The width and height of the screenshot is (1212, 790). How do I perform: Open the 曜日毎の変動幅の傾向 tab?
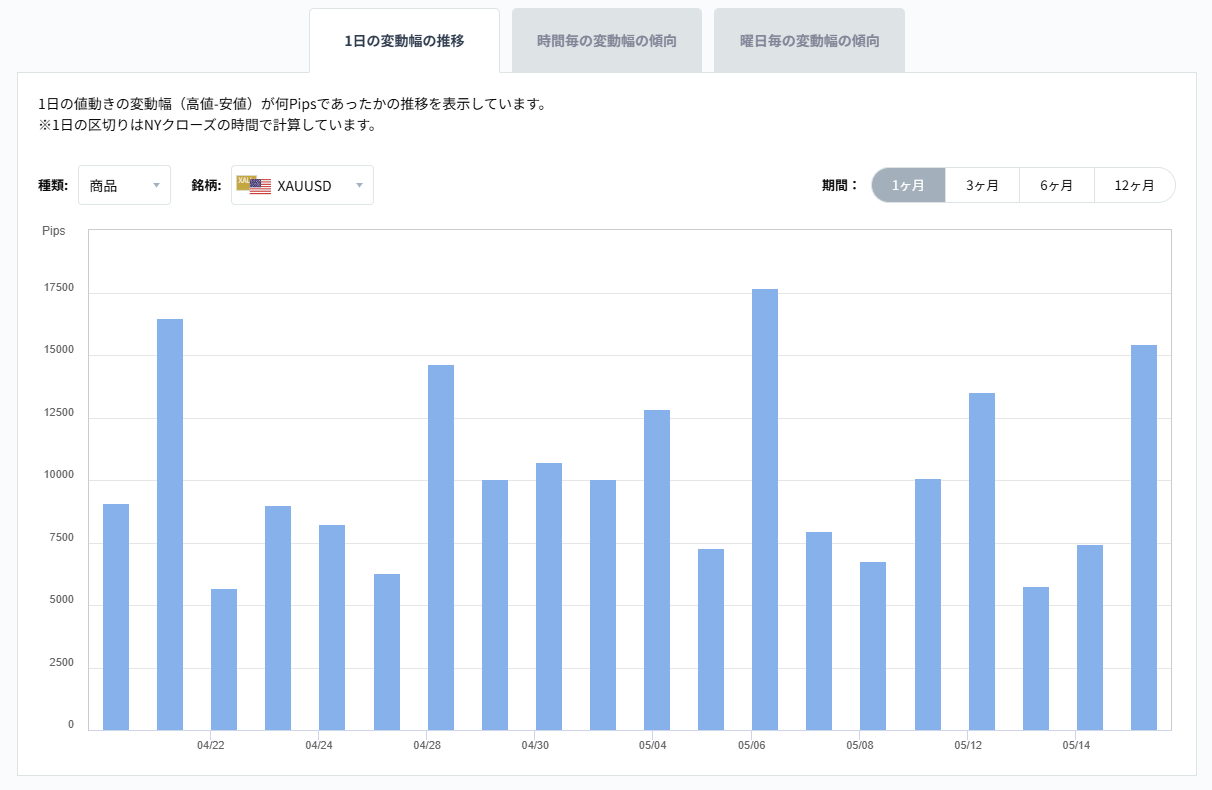[809, 41]
